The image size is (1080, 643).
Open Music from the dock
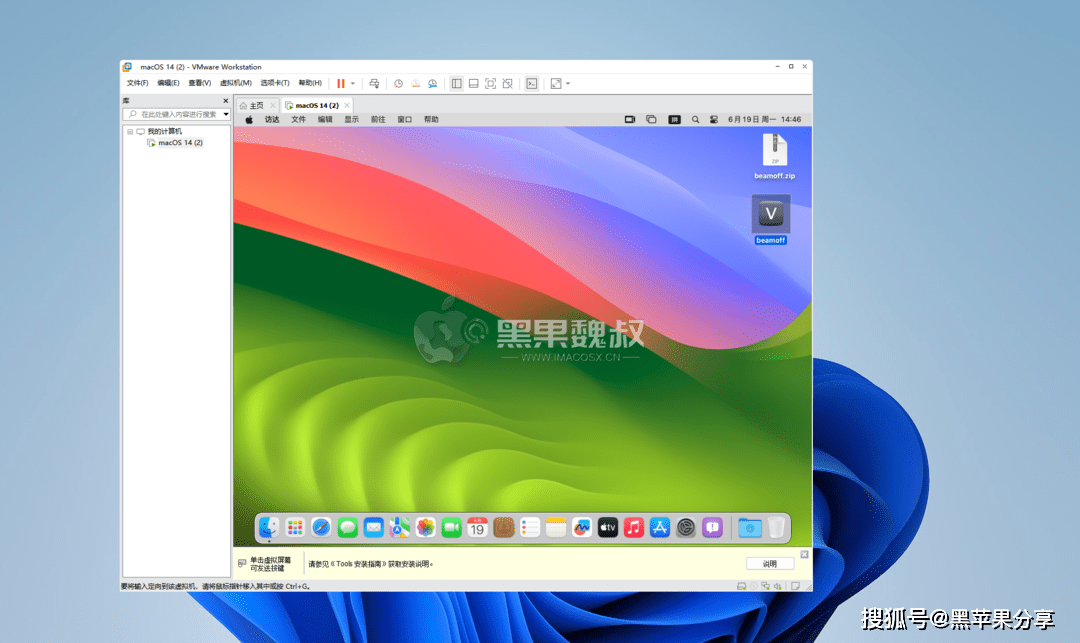[634, 528]
